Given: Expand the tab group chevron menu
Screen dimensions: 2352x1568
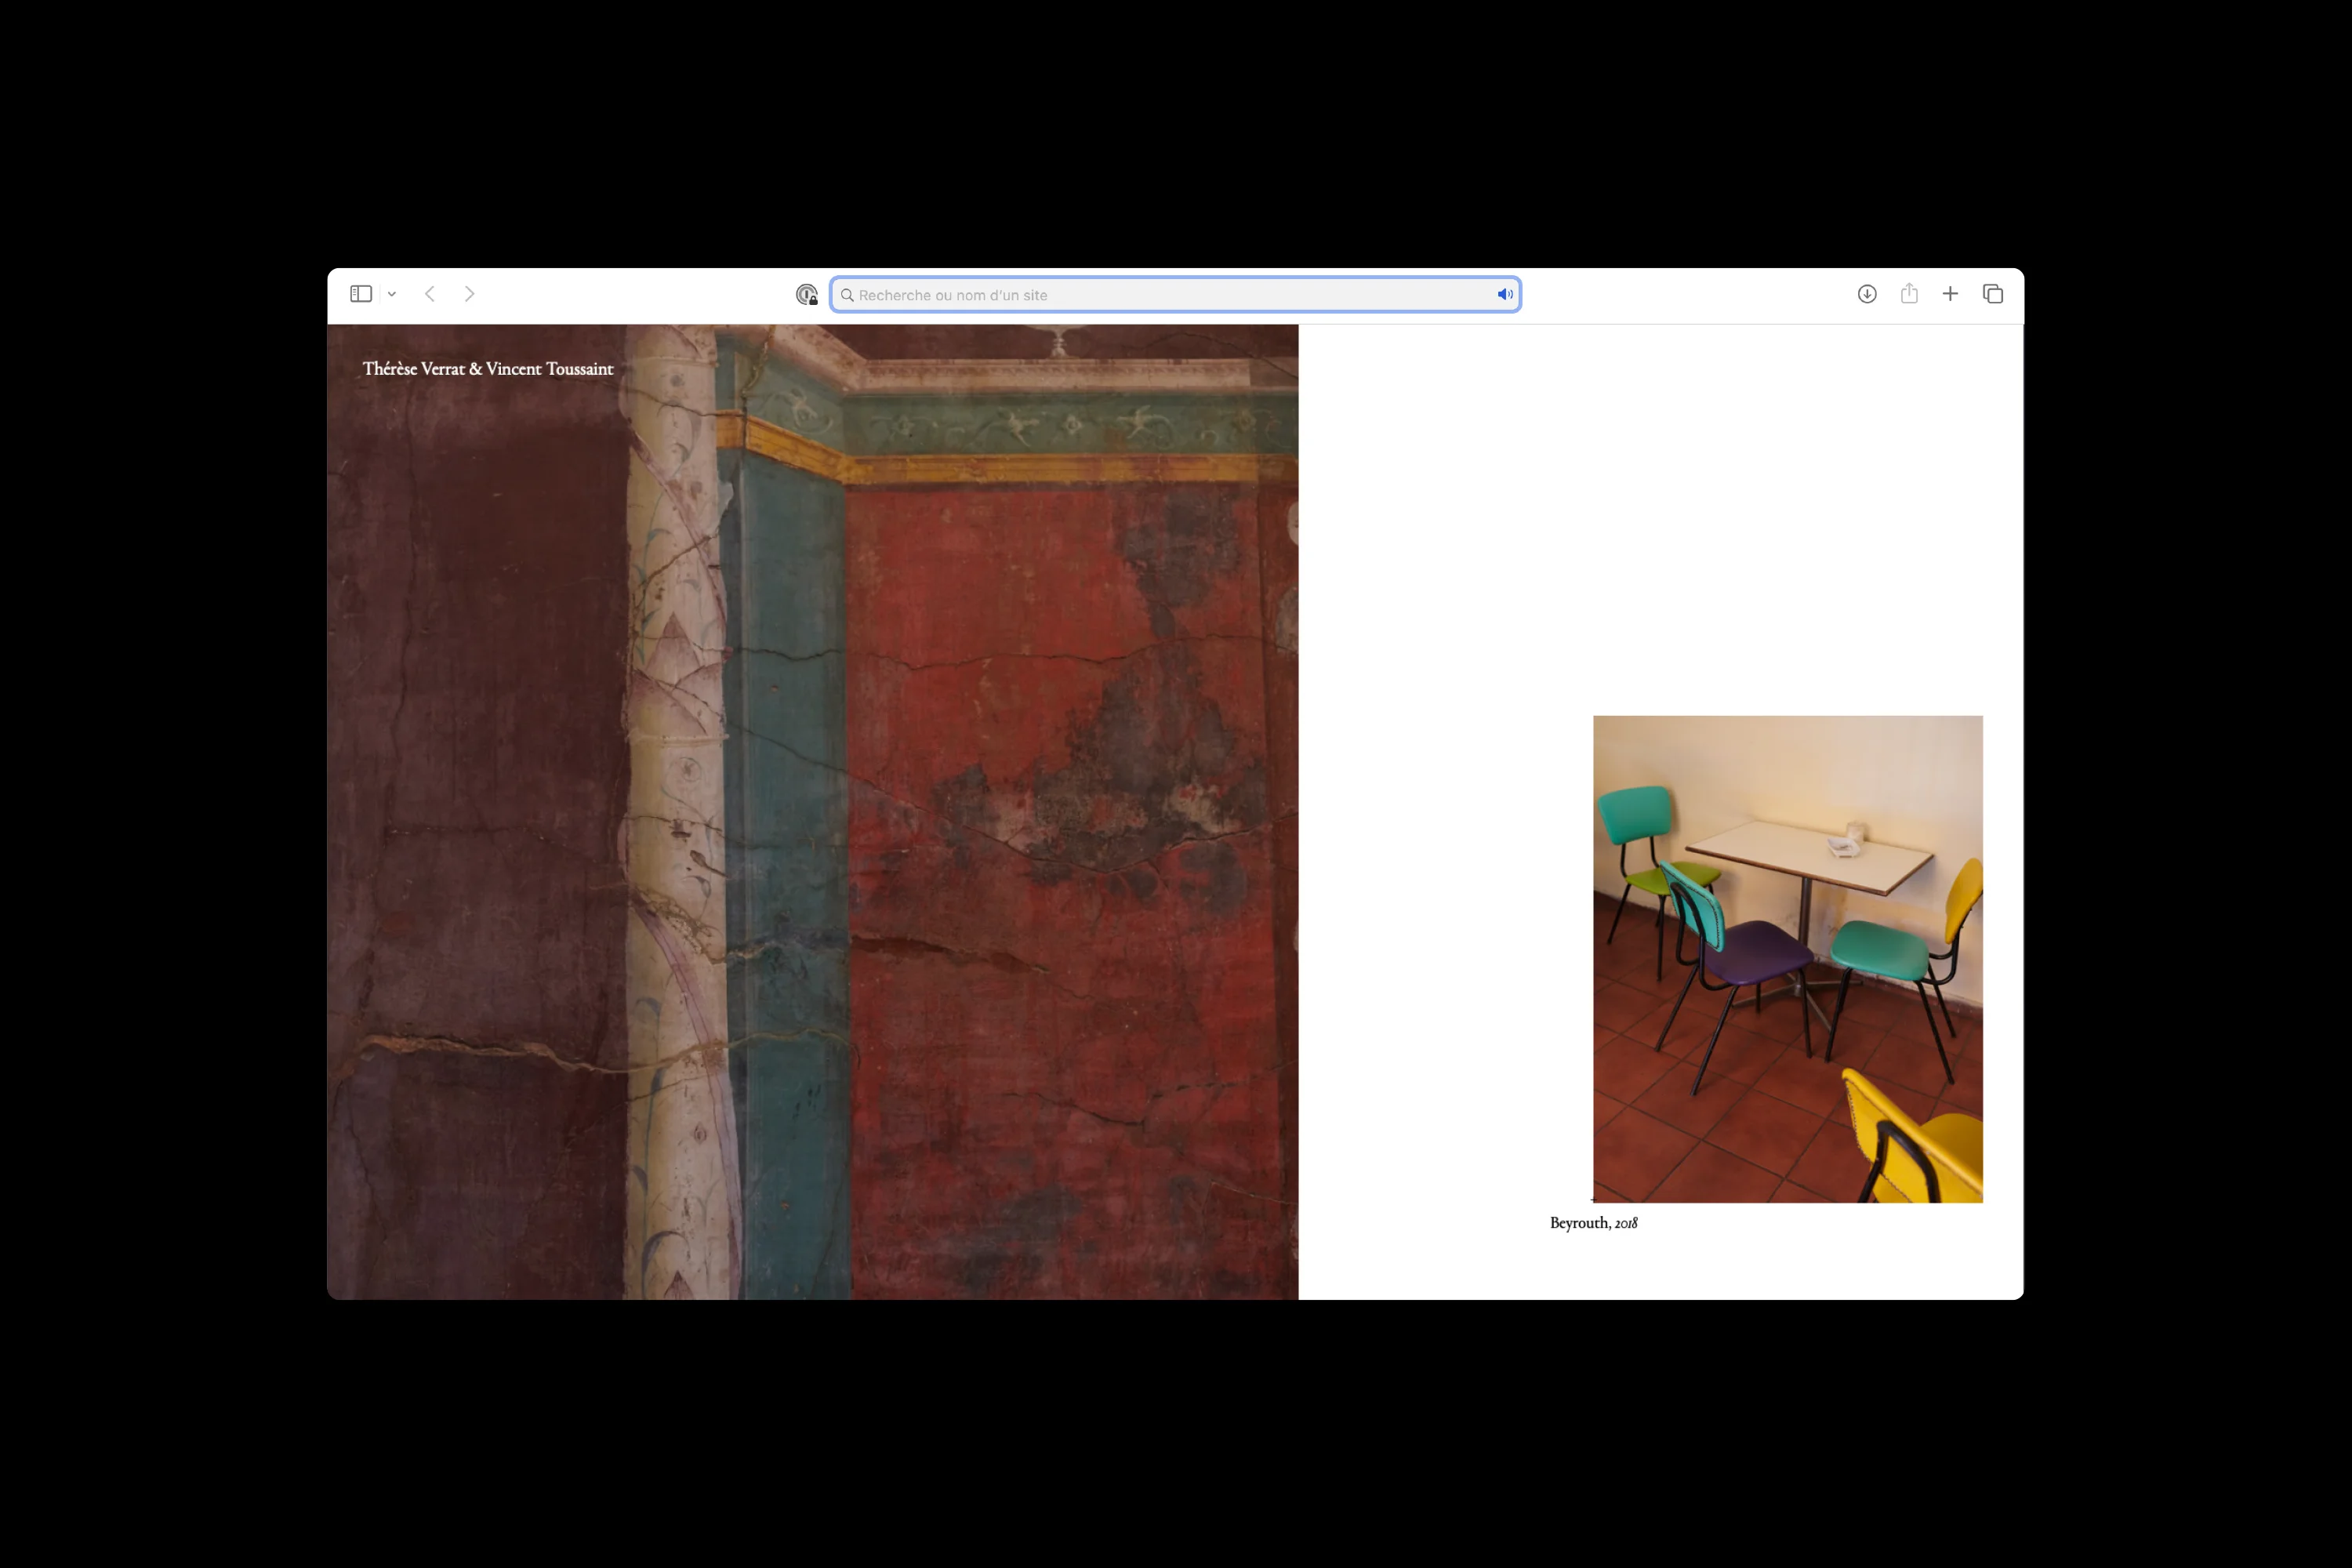Looking at the screenshot, I should (x=392, y=294).
